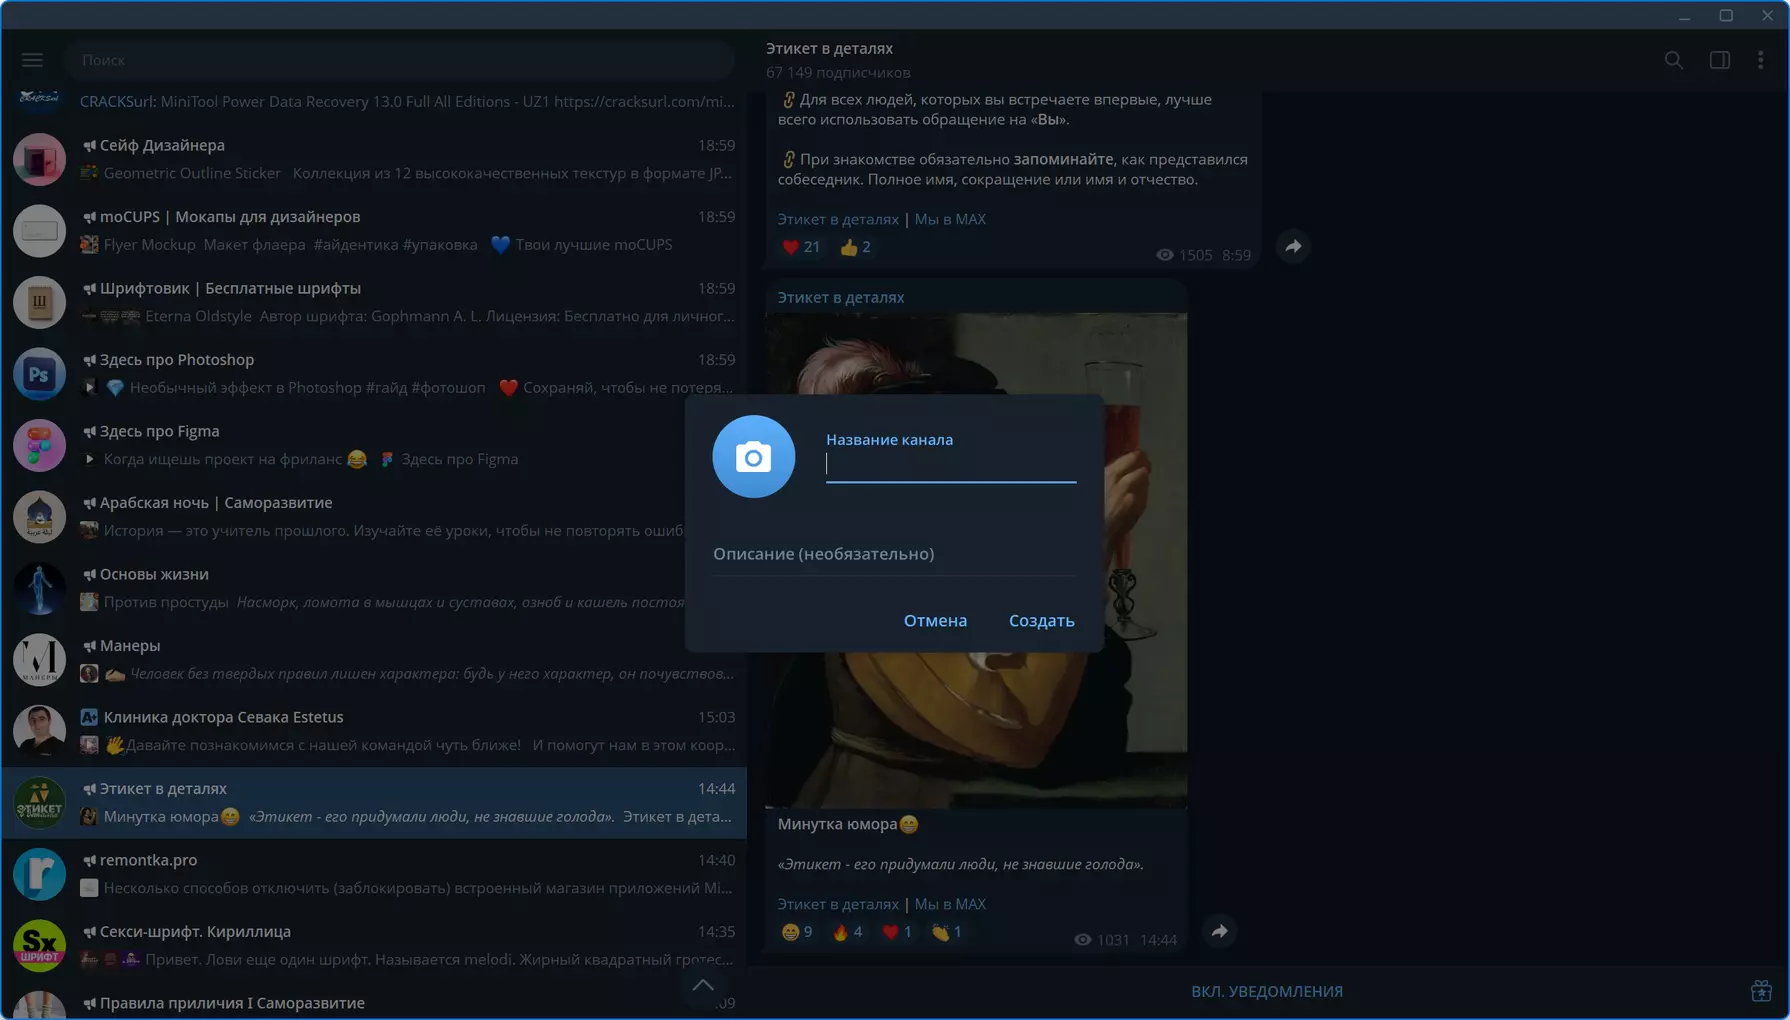Screen dimensions: 1790x1020
Task: Click the Поиск search field
Action: click(400, 60)
